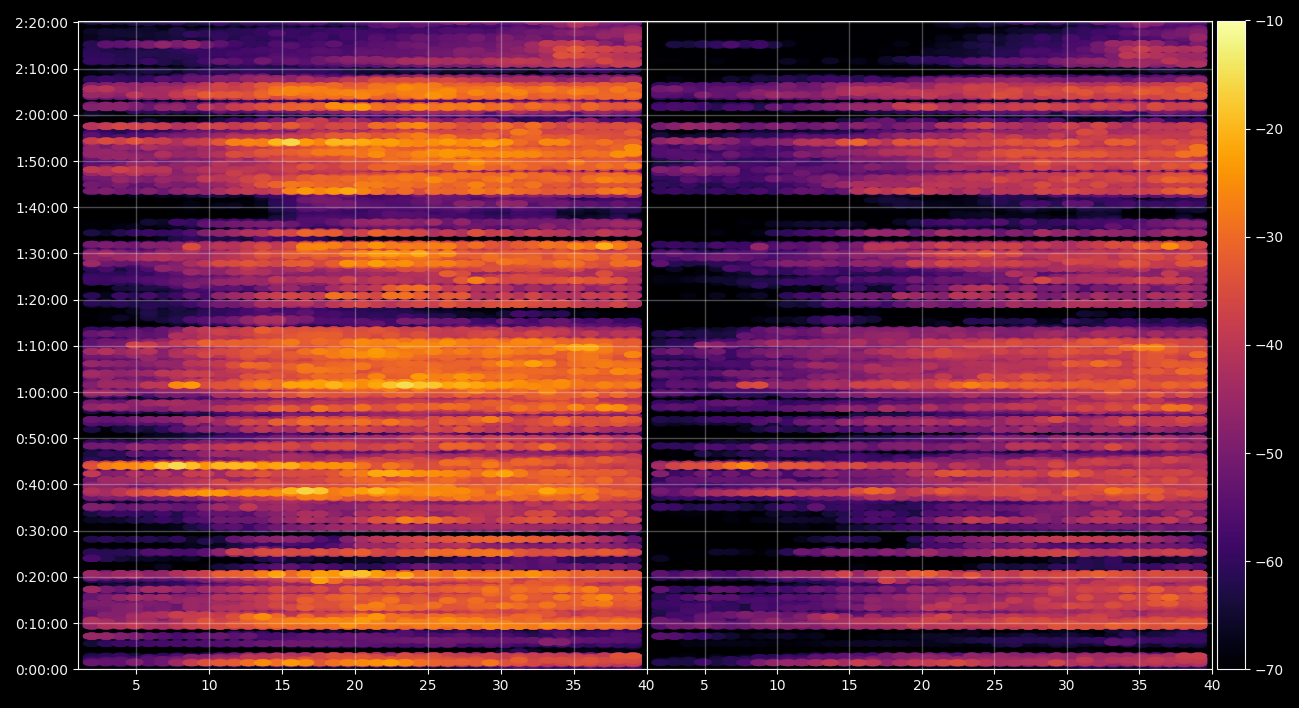Click x-axis tick 40 of right heatmap
The height and width of the screenshot is (708, 1299).
pyautogui.click(x=1212, y=686)
